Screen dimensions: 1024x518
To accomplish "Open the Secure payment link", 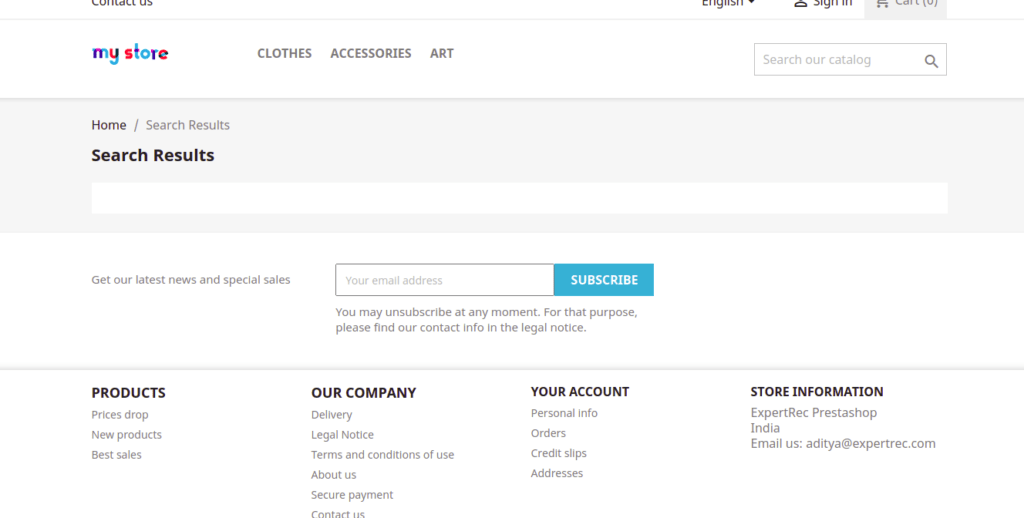I will [352, 495].
